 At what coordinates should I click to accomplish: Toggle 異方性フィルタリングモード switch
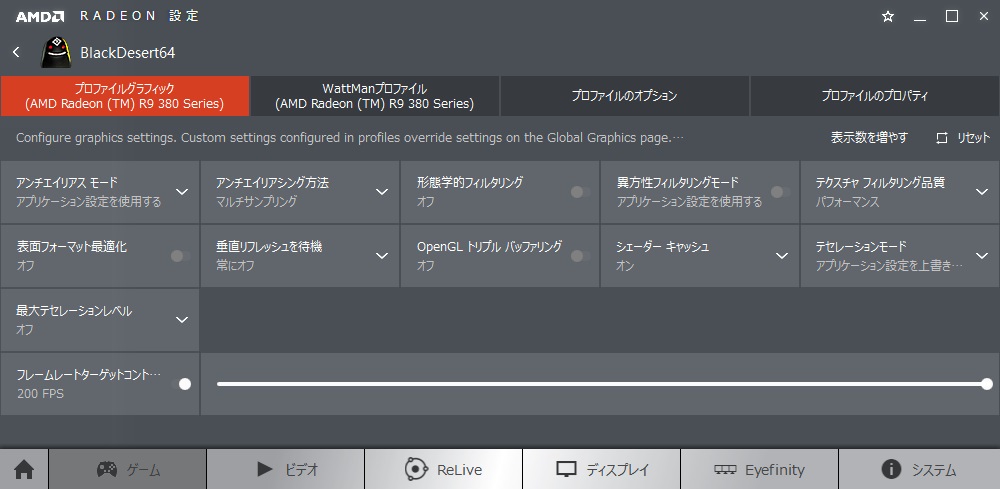coord(780,192)
